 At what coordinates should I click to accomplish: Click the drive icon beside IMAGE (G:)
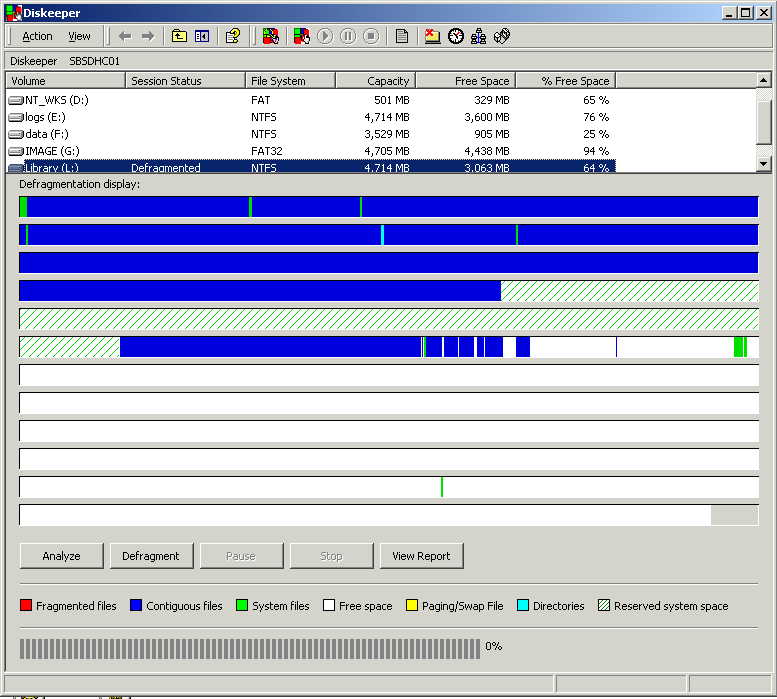[x=16, y=151]
